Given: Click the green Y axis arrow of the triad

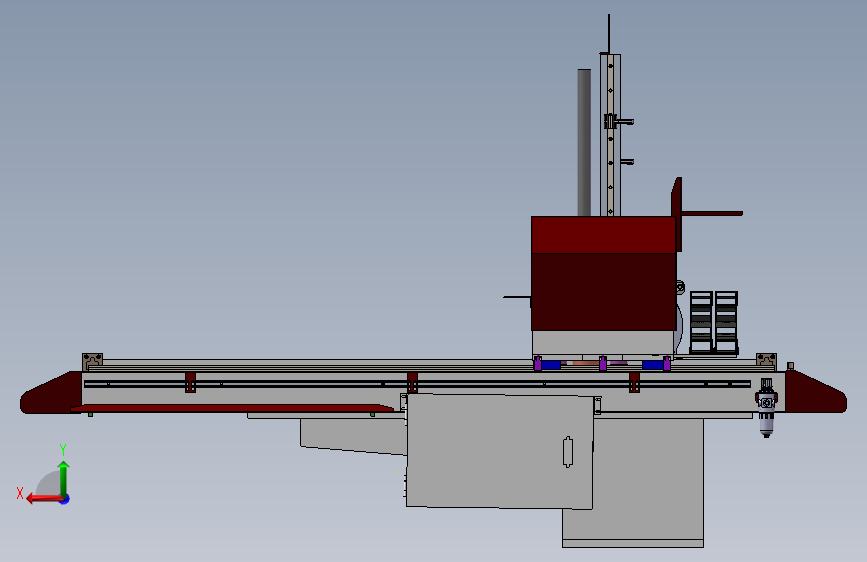Looking at the screenshot, I should [x=64, y=478].
